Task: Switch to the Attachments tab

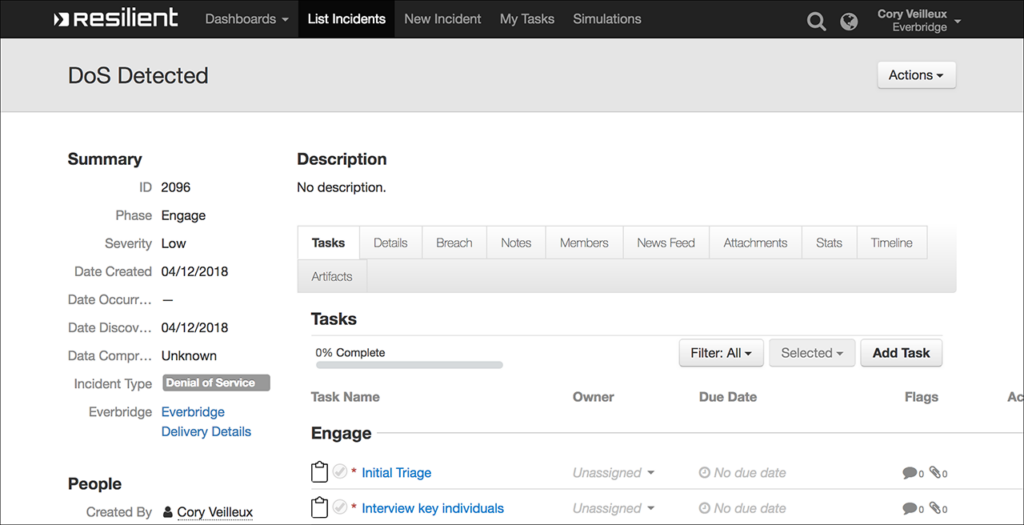Action: pyautogui.click(x=756, y=243)
